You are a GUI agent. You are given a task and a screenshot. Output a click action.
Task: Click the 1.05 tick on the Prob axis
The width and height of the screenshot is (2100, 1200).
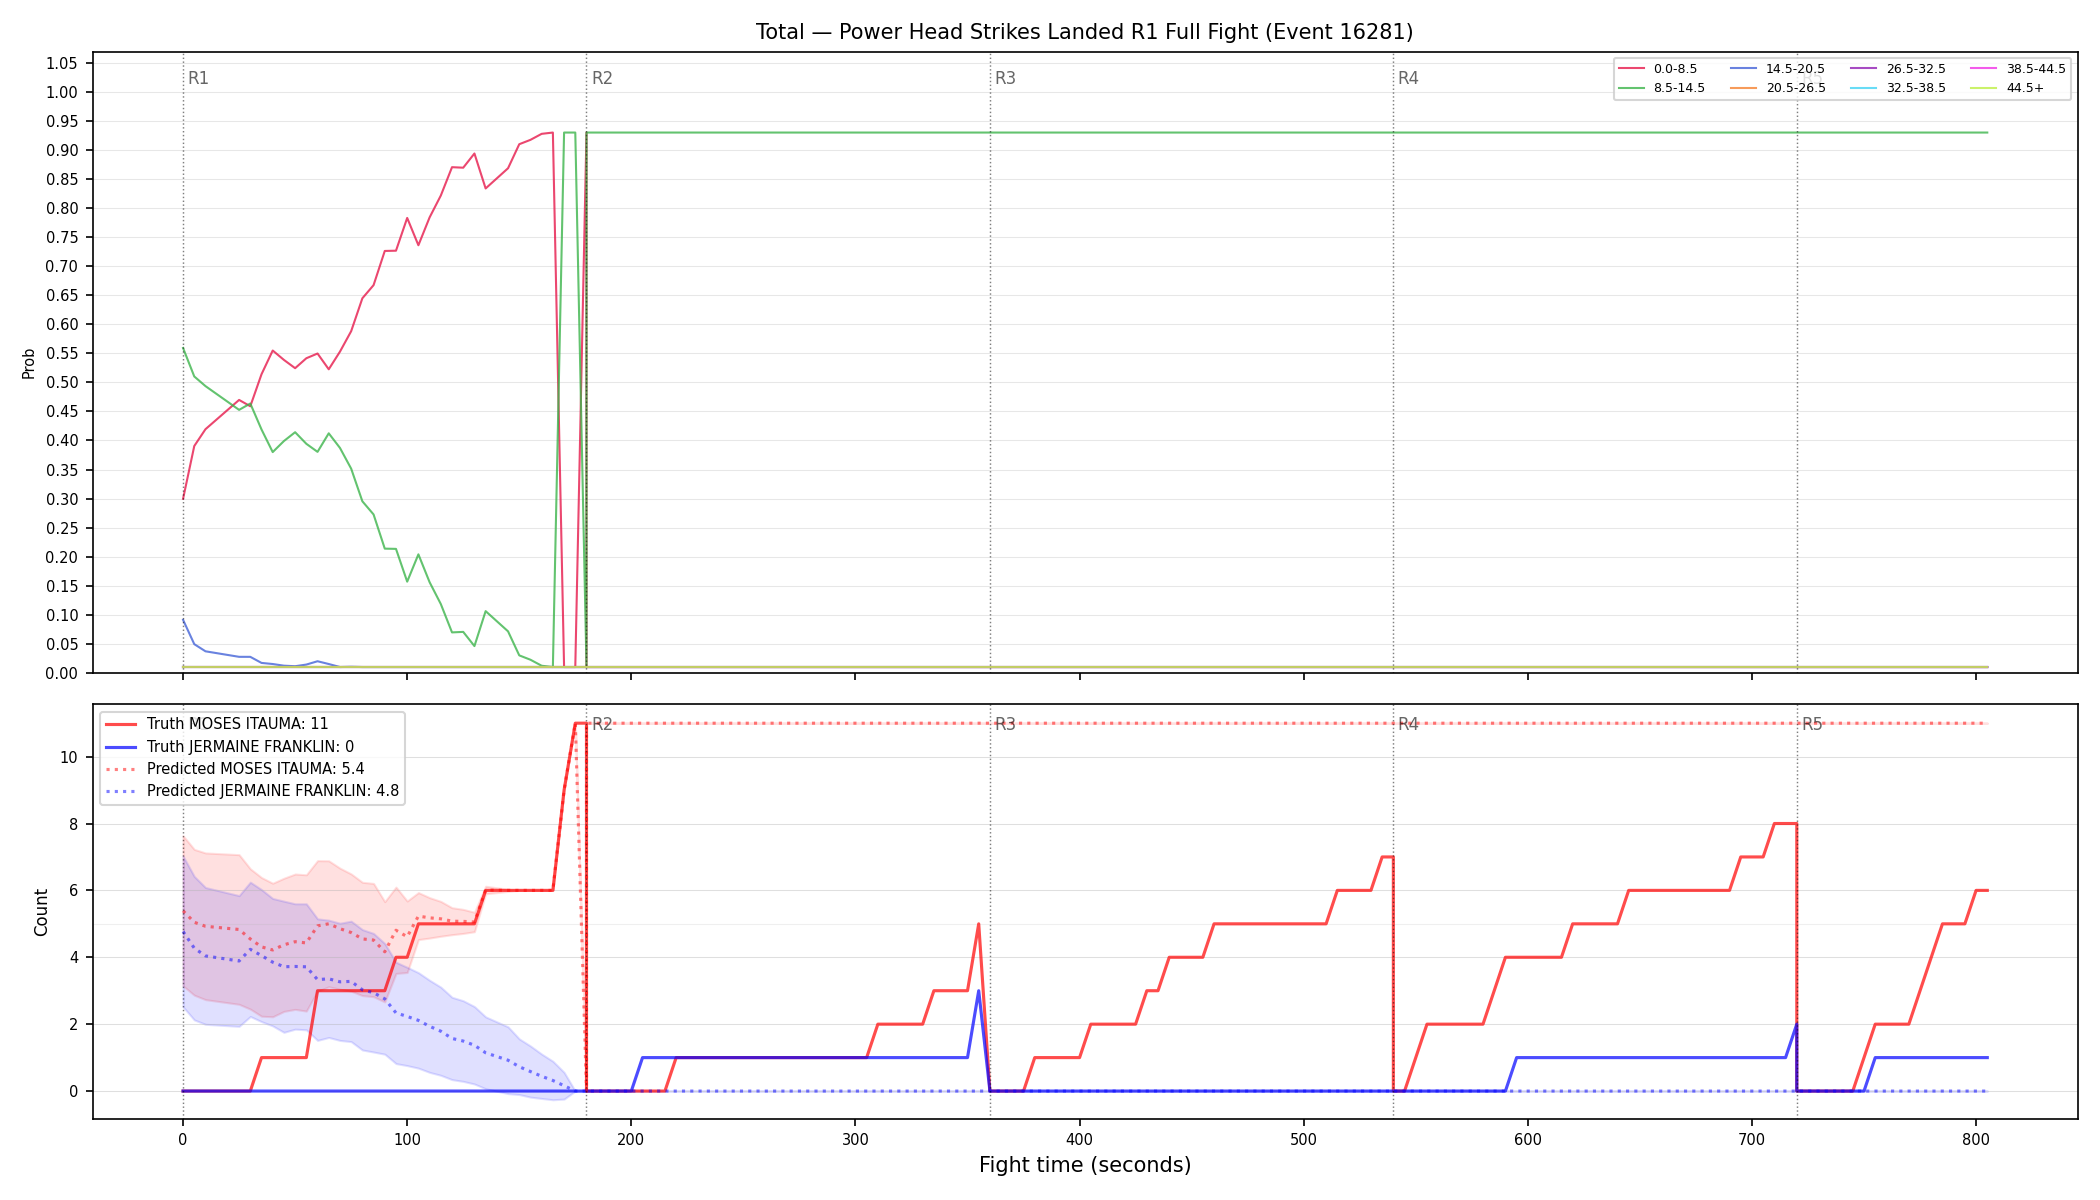pos(61,63)
